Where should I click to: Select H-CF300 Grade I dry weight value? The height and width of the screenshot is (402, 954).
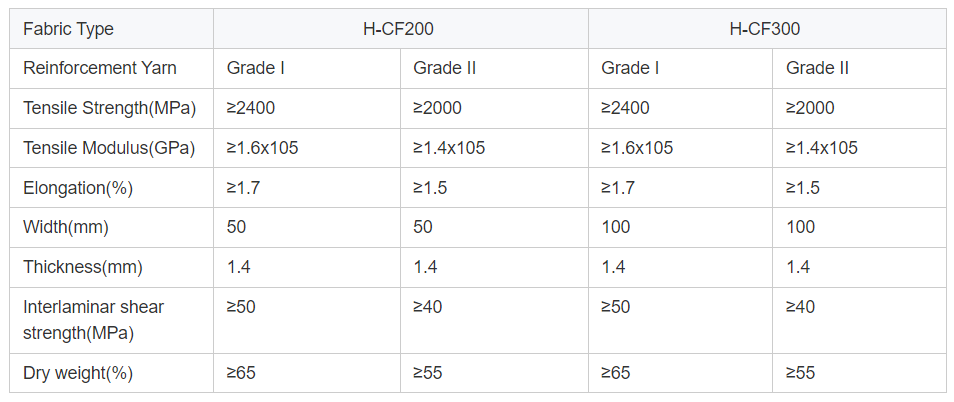tap(615, 373)
